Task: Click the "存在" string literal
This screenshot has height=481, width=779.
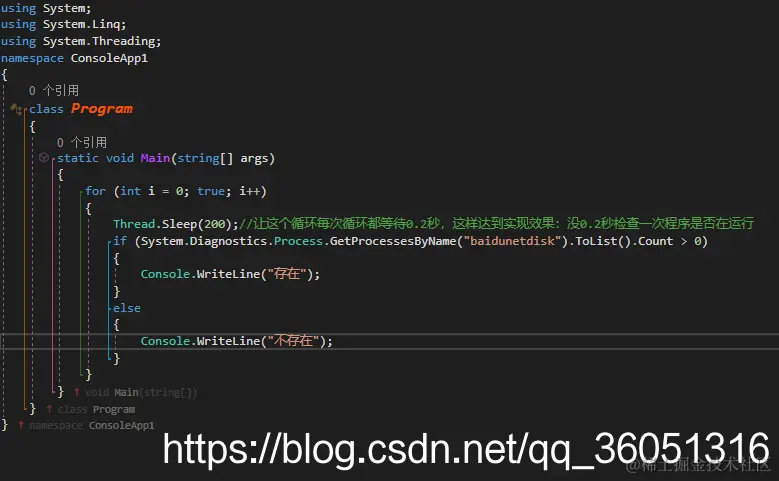Action: tap(287, 273)
